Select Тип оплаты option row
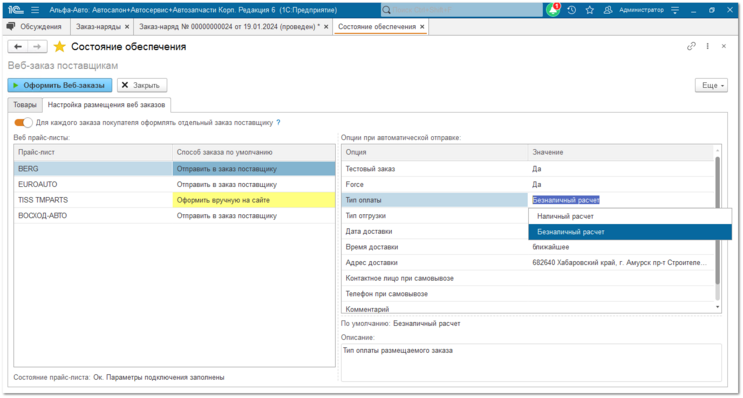This screenshot has height=398, width=743. coord(435,200)
